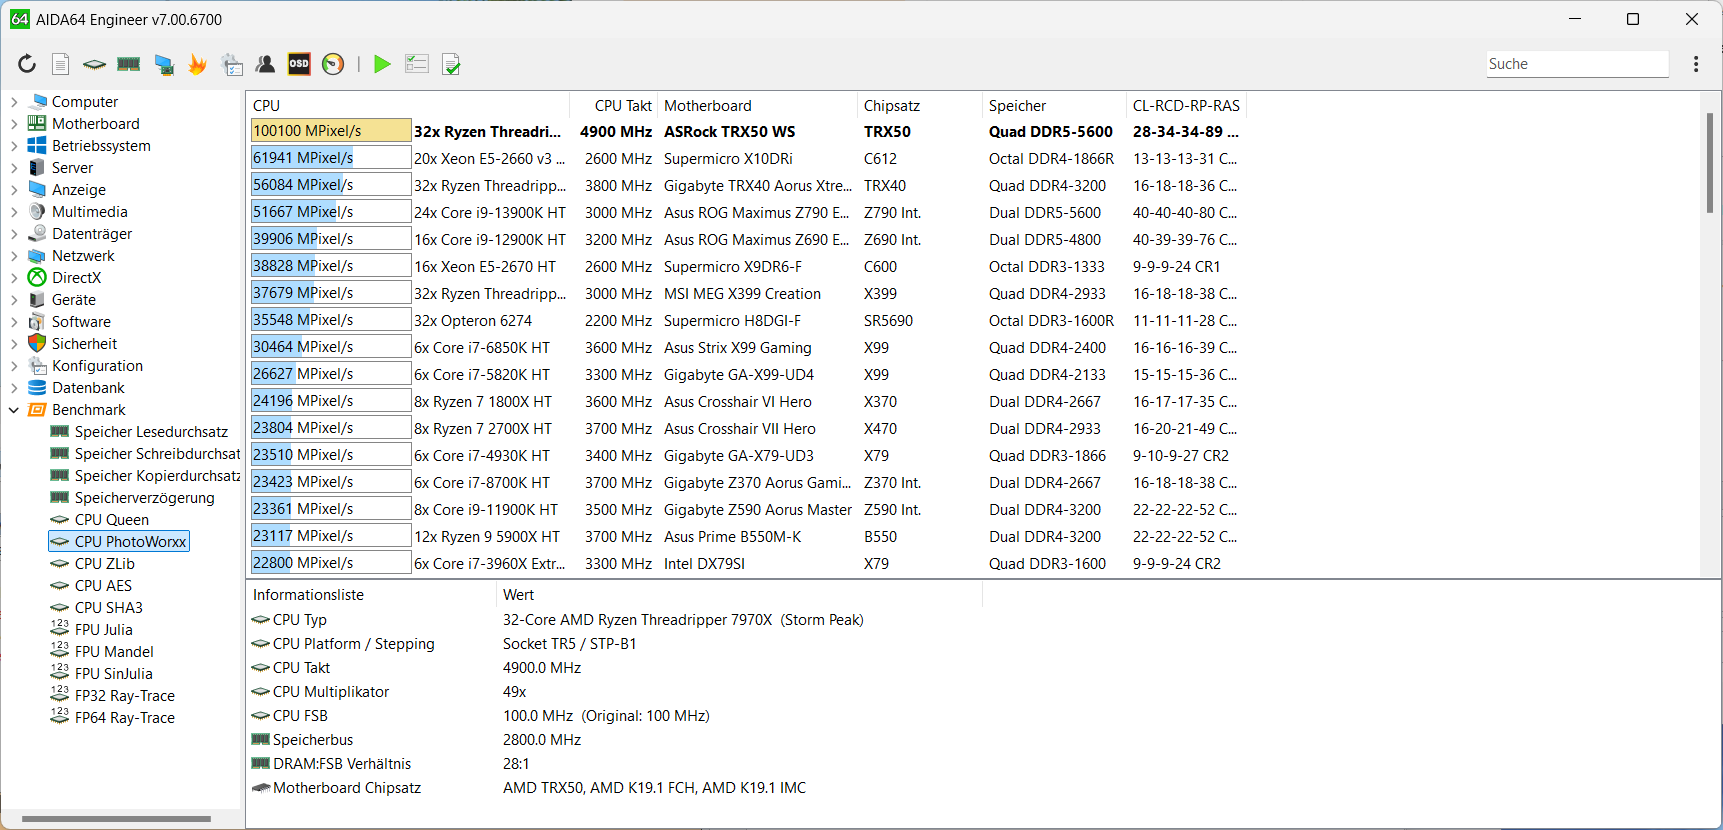Viewport: 1723px width, 830px height.
Task: Open CPU AES benchmark
Action: (103, 586)
